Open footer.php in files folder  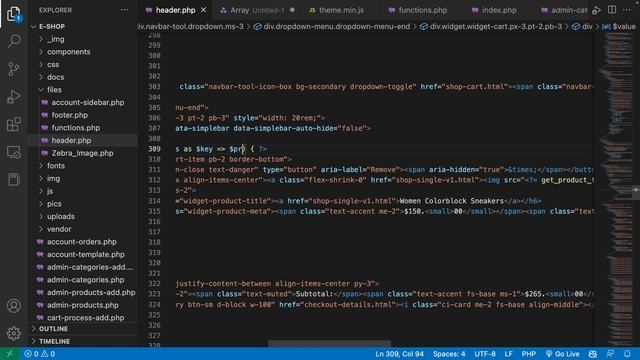pyautogui.click(x=69, y=115)
